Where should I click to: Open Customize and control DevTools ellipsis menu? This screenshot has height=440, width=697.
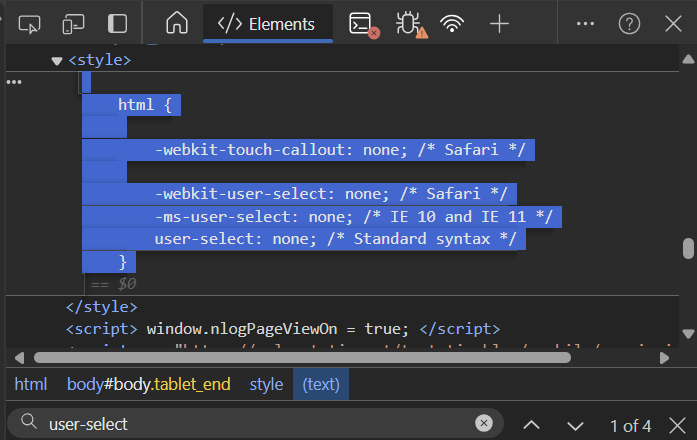(585, 24)
